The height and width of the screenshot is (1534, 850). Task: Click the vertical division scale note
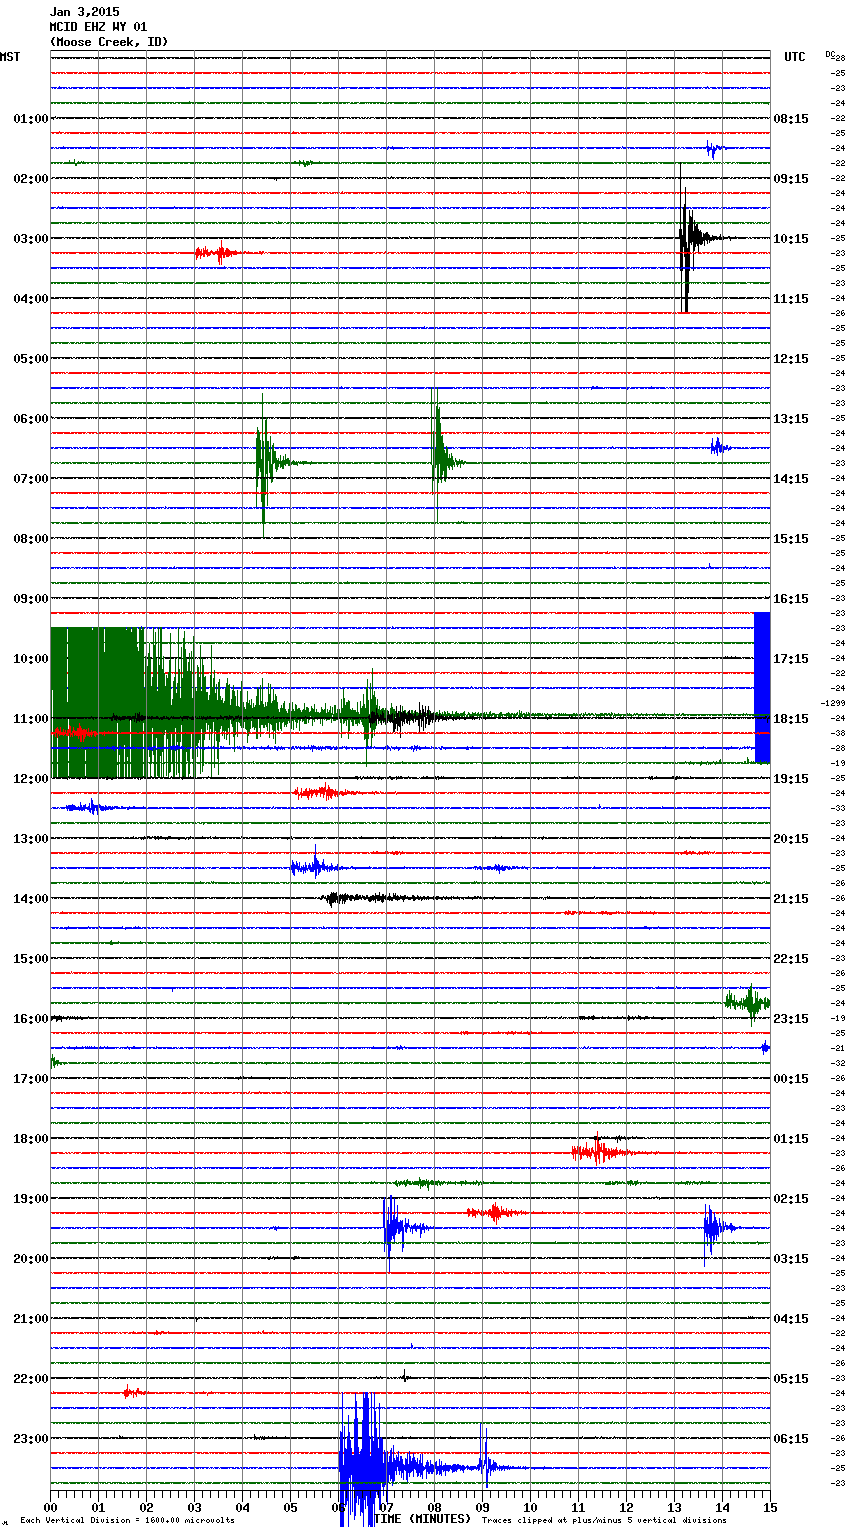coord(127,1520)
